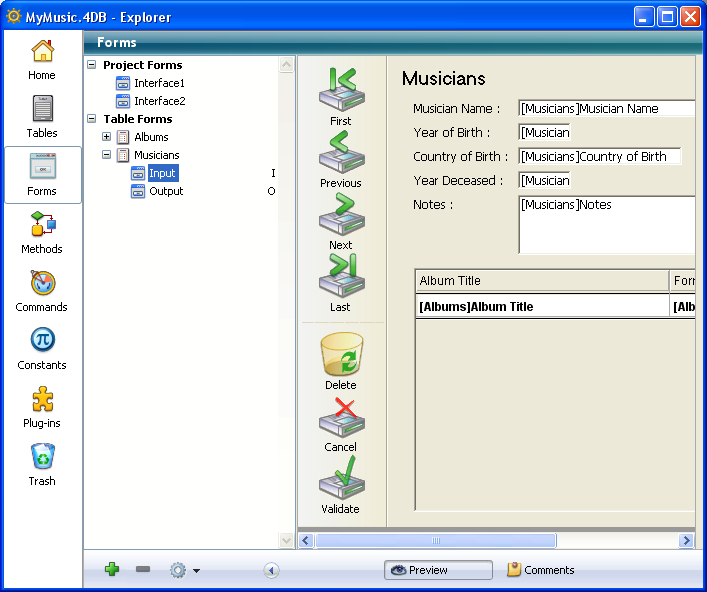Click the Comments button
The width and height of the screenshot is (707, 592).
coord(540,570)
